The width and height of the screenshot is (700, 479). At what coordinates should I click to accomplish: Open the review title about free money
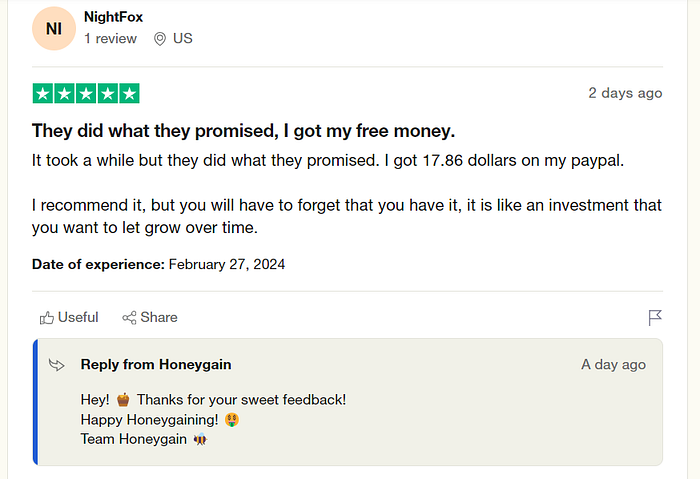pos(243,131)
